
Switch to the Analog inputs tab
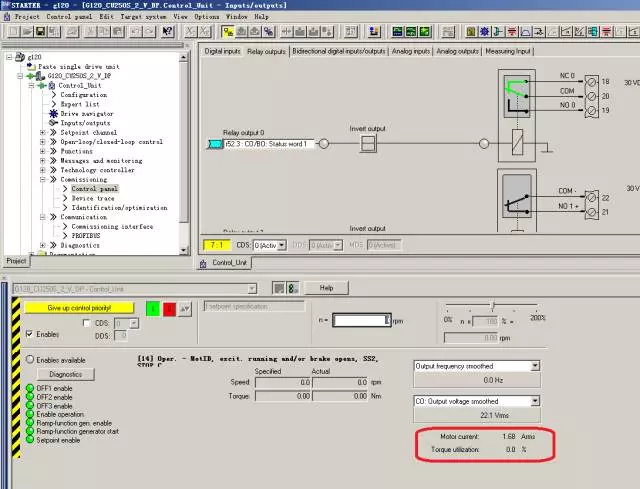[410, 50]
